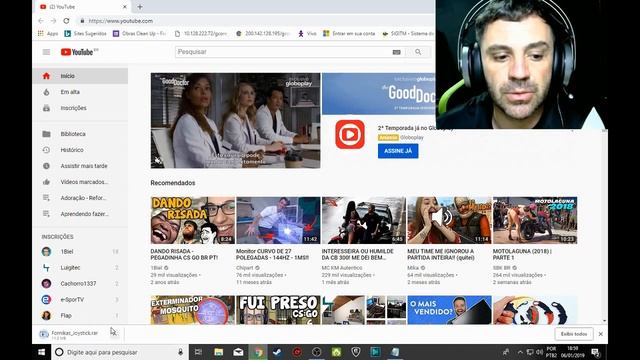
Task: Click volume icon in system tray
Action: pyautogui.click(x=539, y=352)
